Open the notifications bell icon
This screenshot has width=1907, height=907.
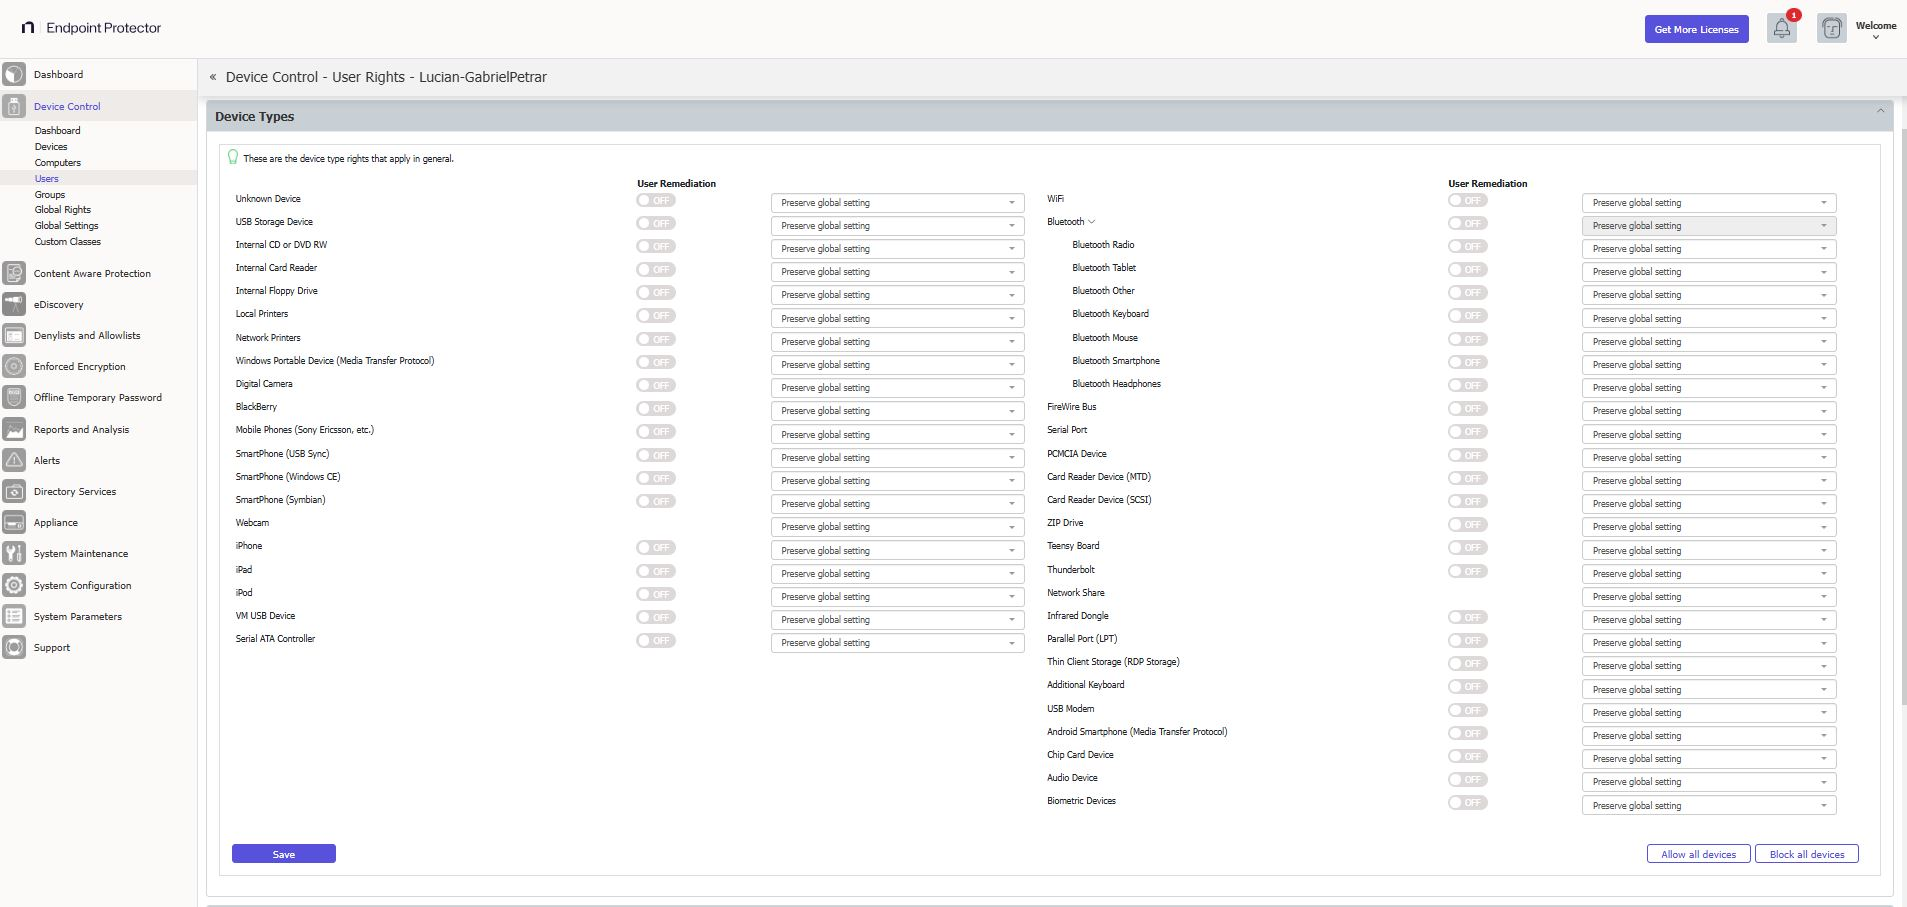pyautogui.click(x=1780, y=28)
